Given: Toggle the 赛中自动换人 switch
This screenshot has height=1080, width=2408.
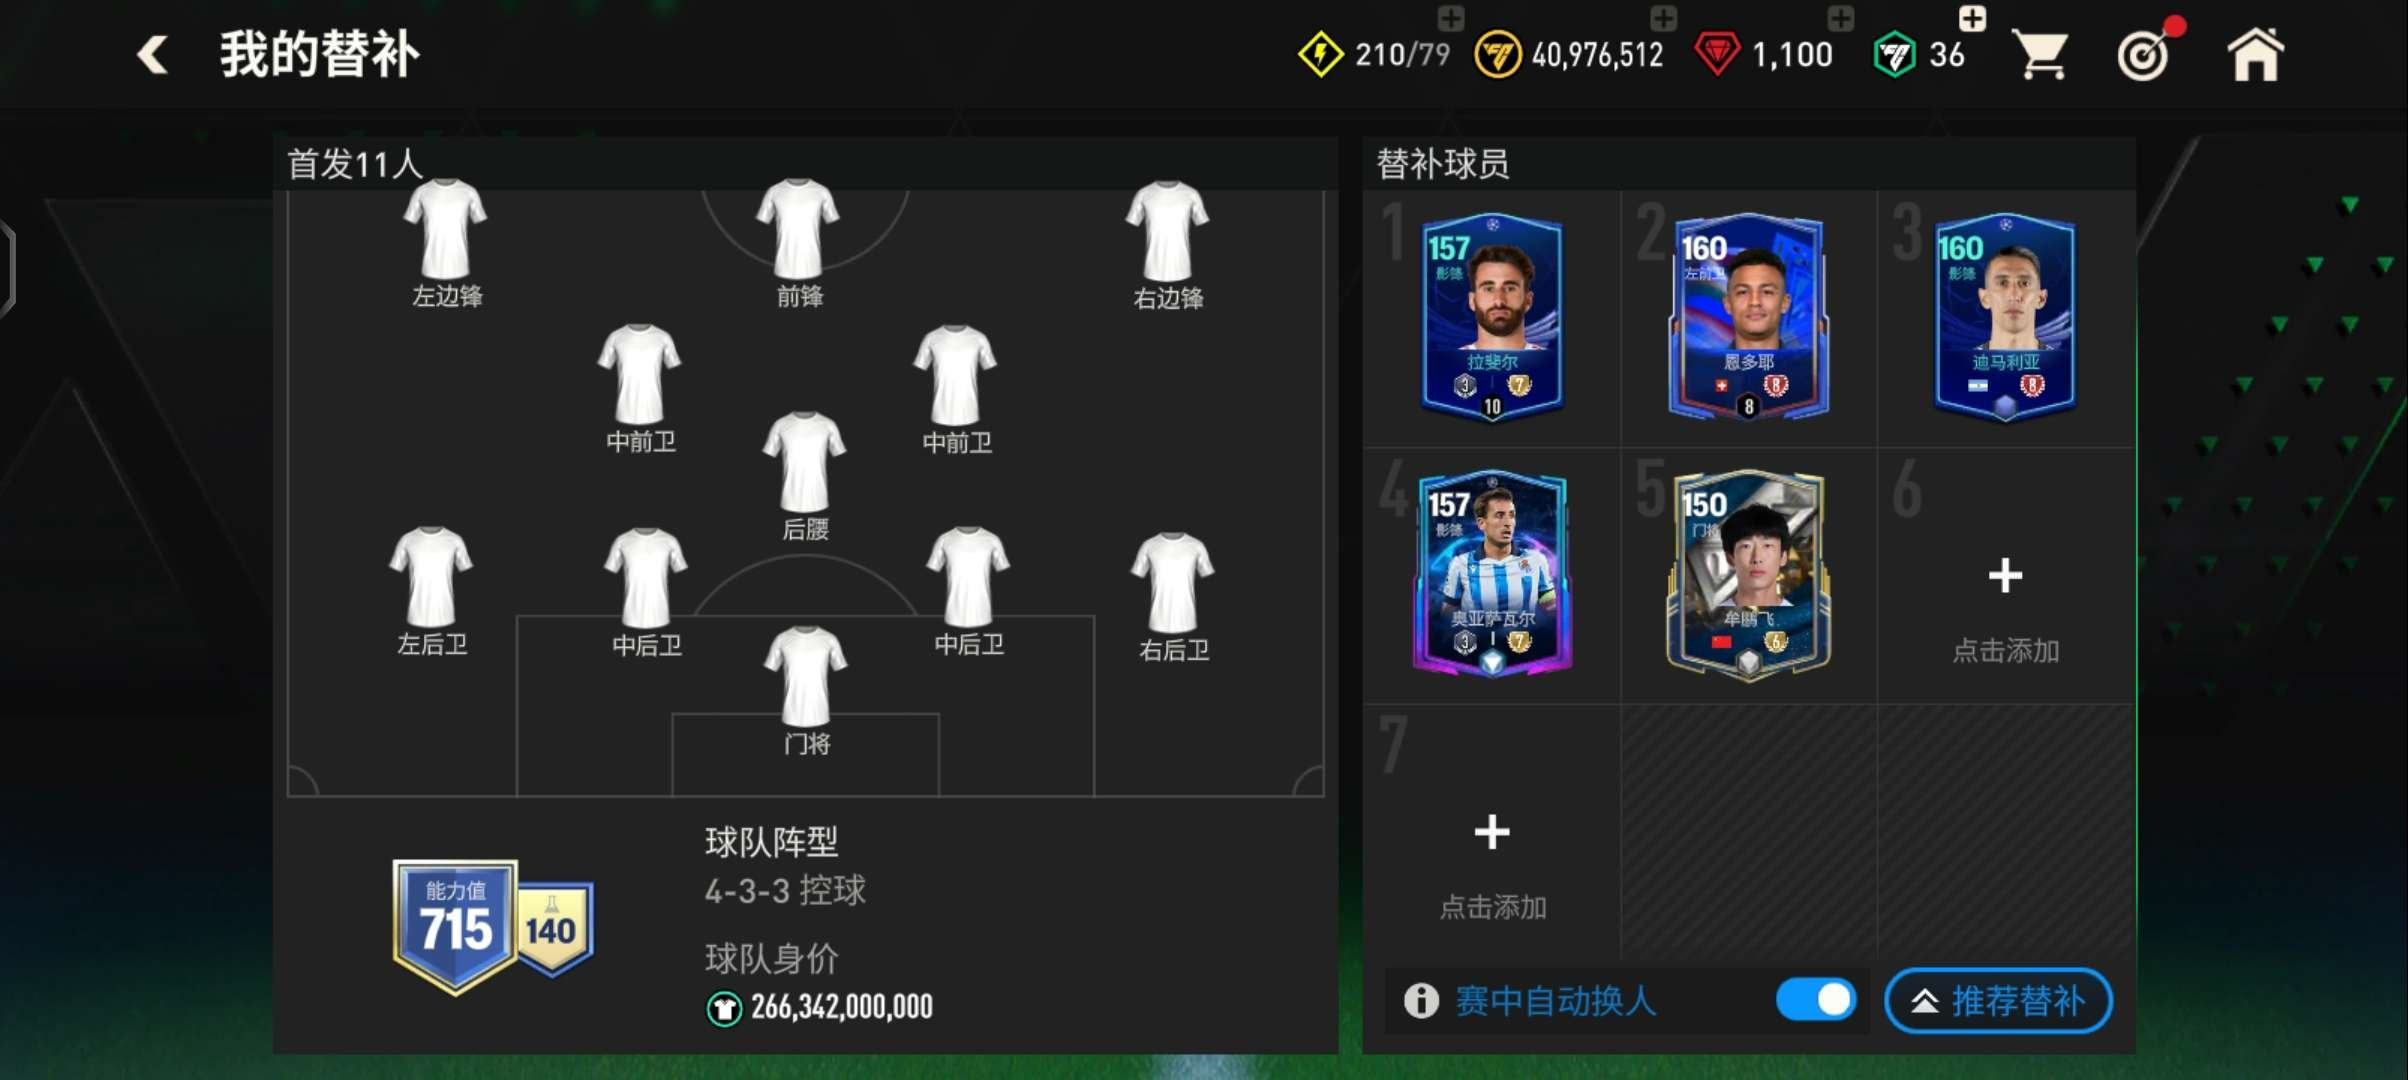Looking at the screenshot, I should 1816,999.
